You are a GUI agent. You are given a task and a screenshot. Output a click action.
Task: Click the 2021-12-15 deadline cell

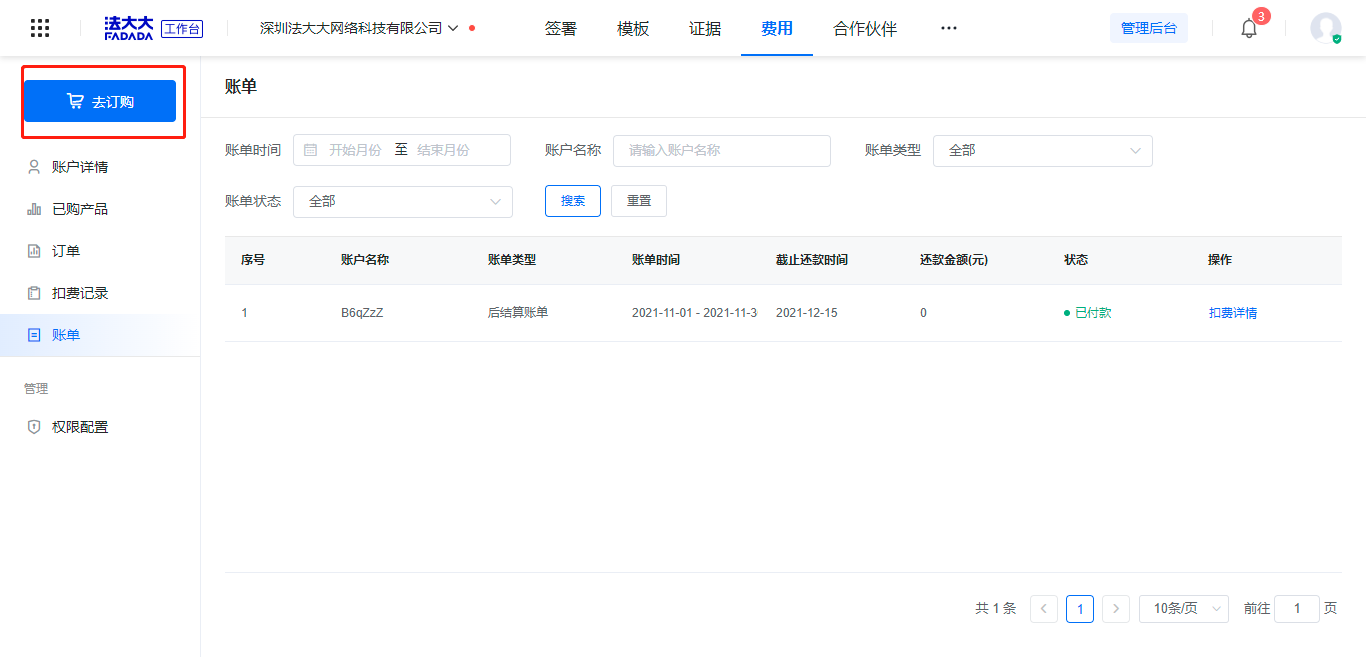[807, 313]
